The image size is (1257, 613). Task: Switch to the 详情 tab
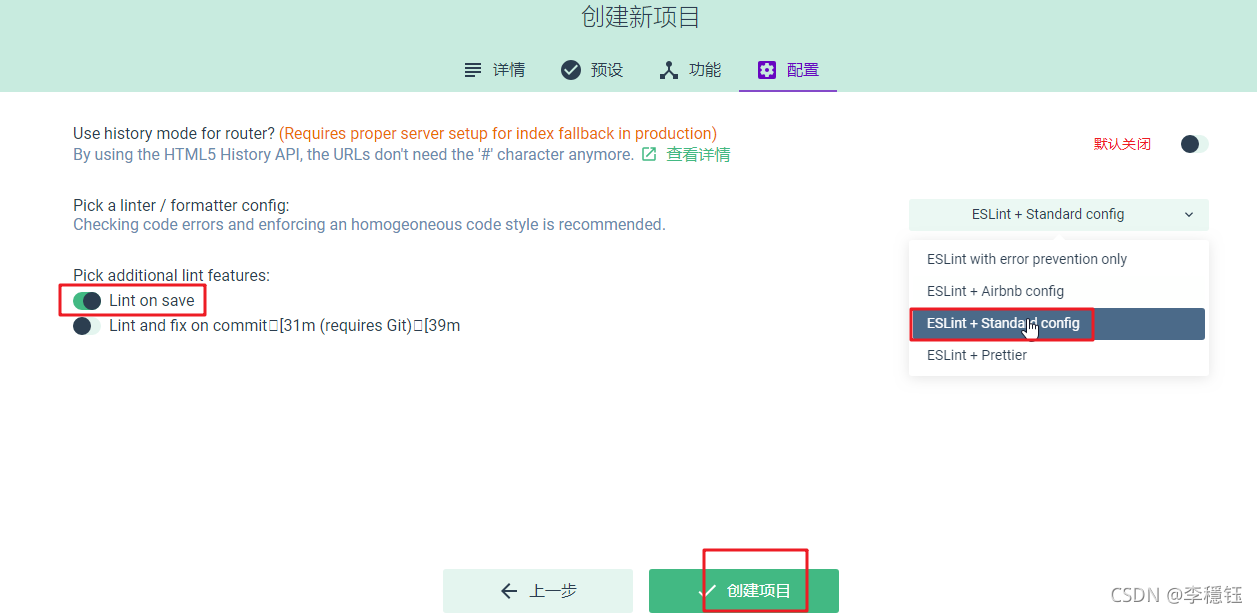point(495,70)
